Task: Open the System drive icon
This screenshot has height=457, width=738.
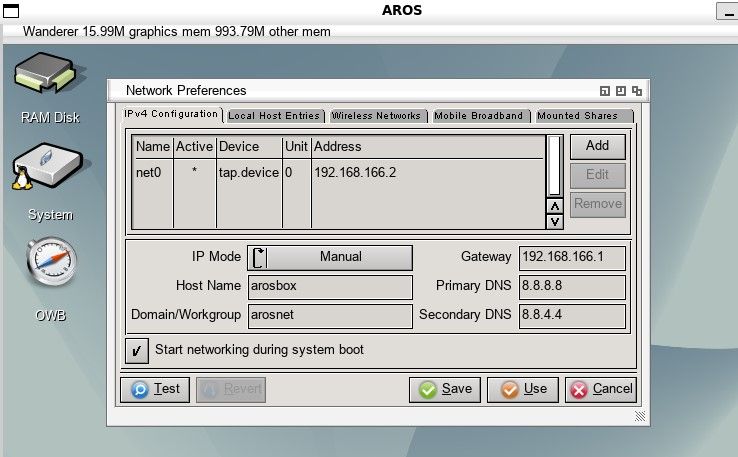Action: 49,168
